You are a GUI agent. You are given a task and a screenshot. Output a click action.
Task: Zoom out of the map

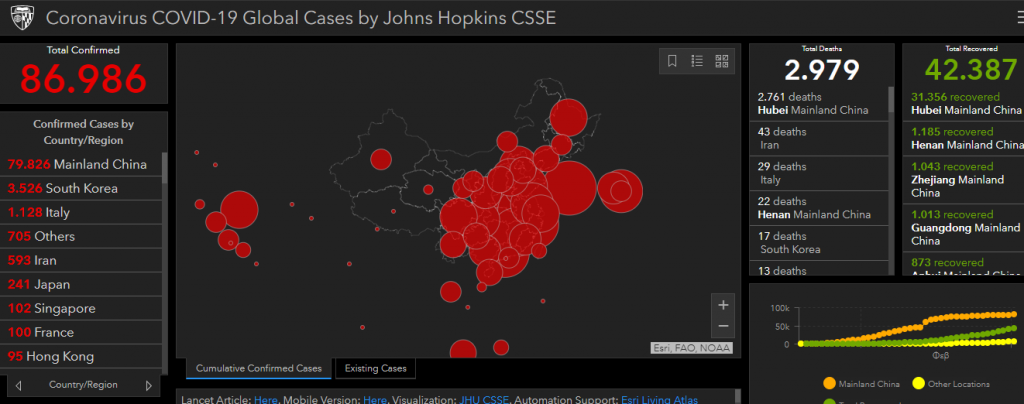point(723,327)
